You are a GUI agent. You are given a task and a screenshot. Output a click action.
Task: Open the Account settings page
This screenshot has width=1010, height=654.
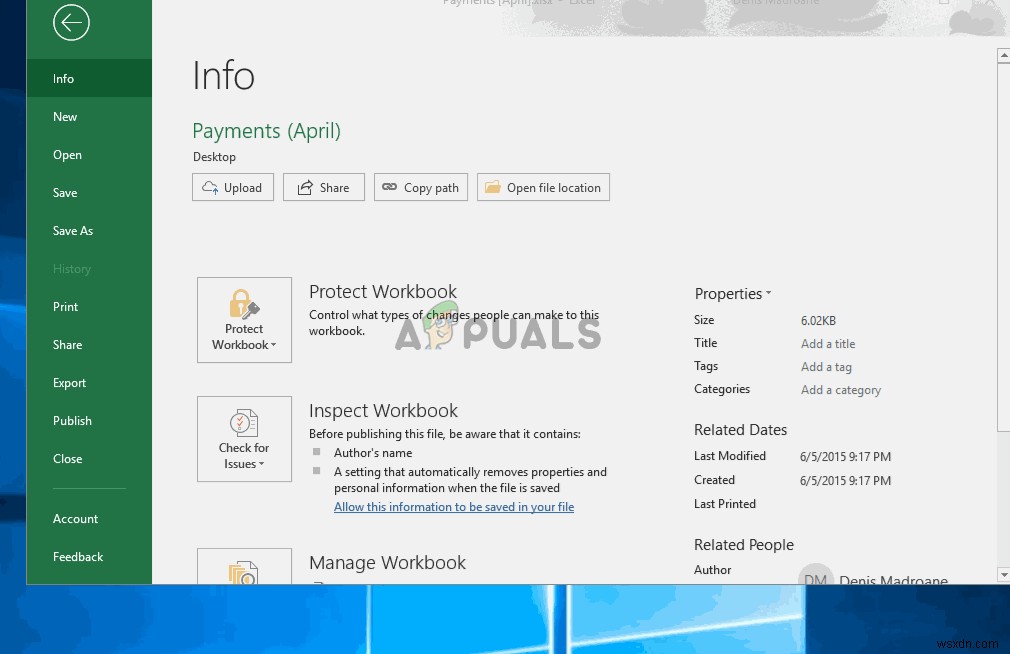tap(76, 518)
